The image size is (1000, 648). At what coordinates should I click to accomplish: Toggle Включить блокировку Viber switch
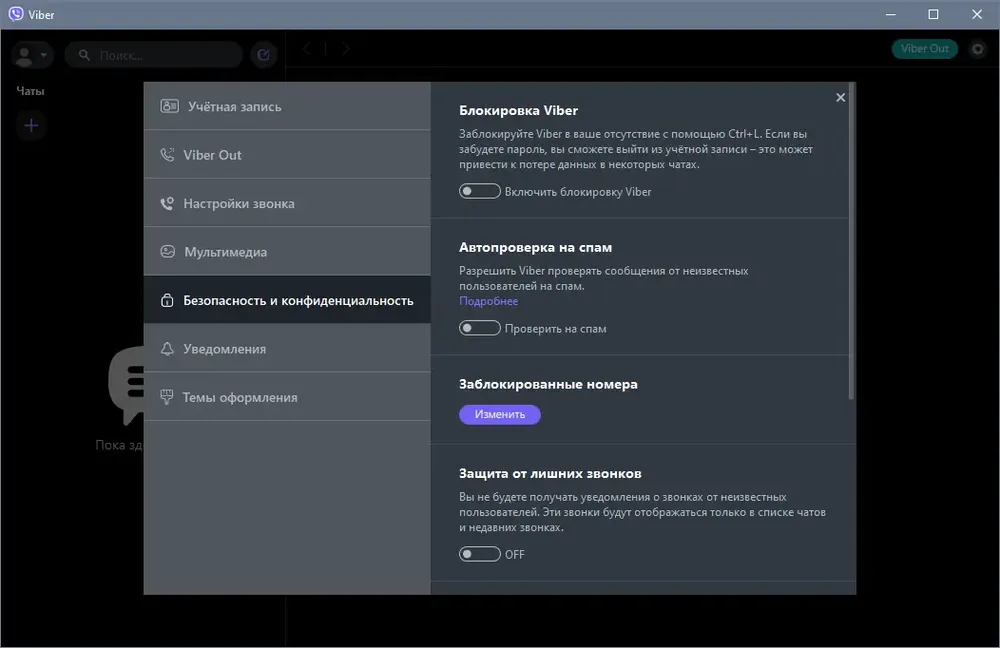tap(480, 191)
